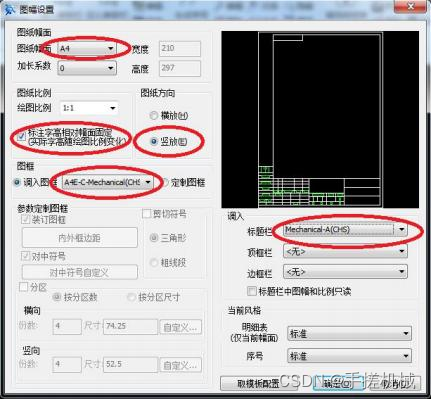
Task: Click the 竖向 份数 field
Action: tap(67, 364)
